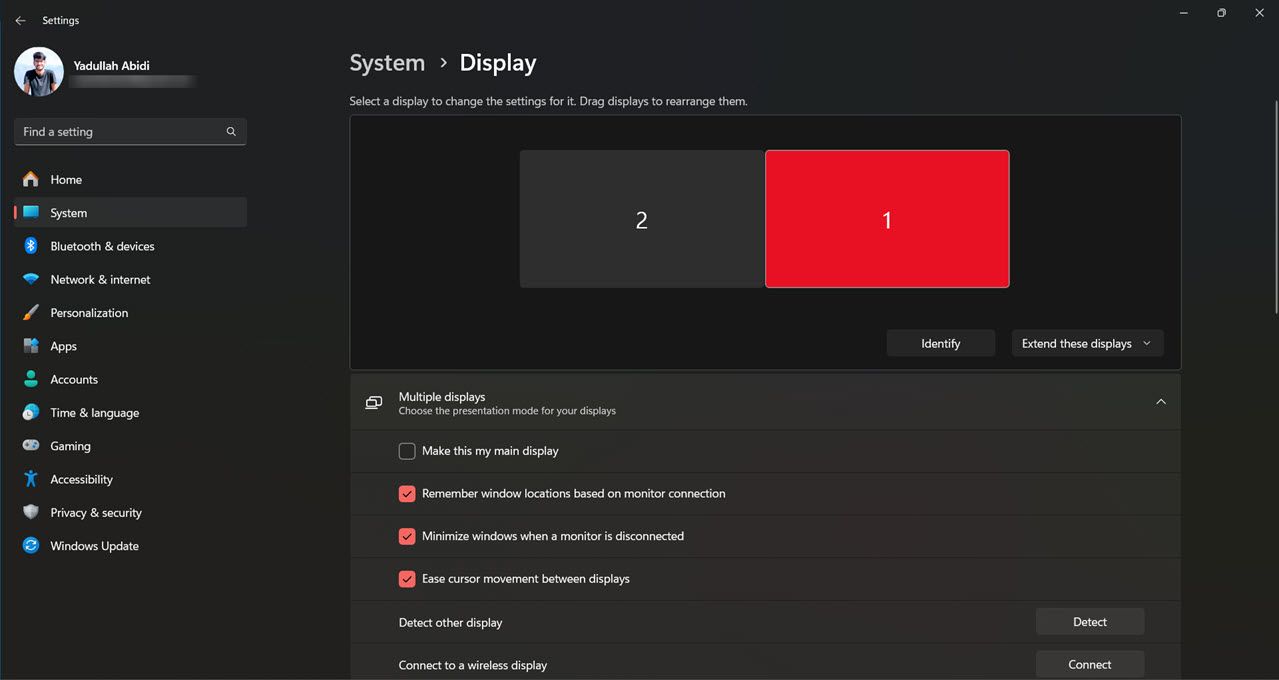
Task: Select display 2 in the arrangement diagram
Action: point(641,219)
